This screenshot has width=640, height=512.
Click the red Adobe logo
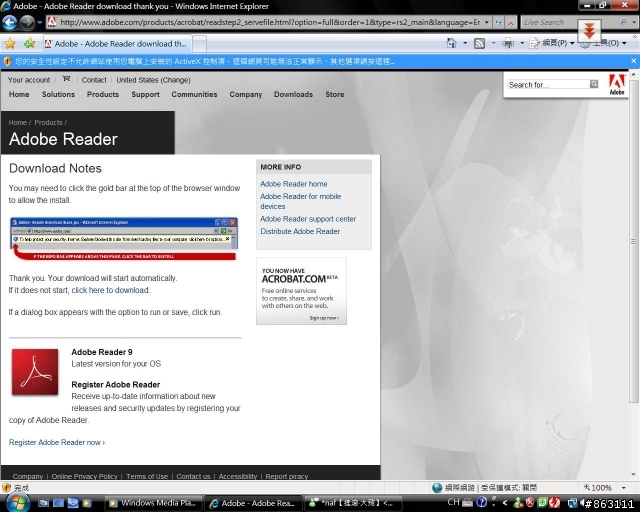617,85
